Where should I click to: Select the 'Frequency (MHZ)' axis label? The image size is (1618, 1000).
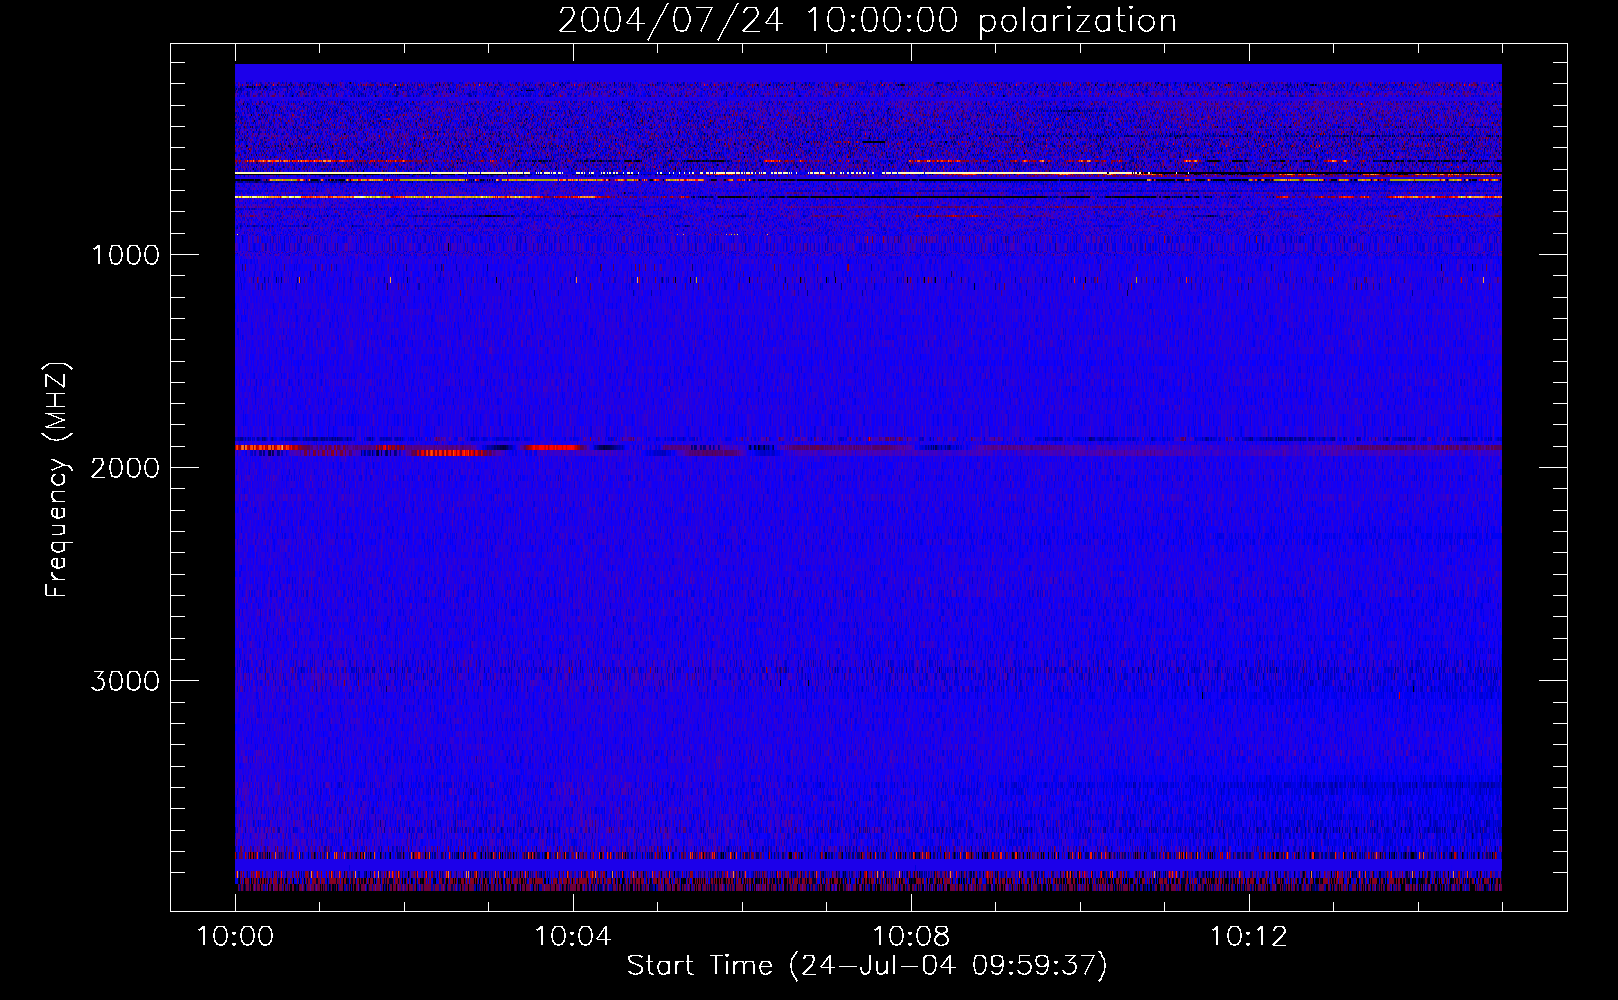[x=57, y=480]
